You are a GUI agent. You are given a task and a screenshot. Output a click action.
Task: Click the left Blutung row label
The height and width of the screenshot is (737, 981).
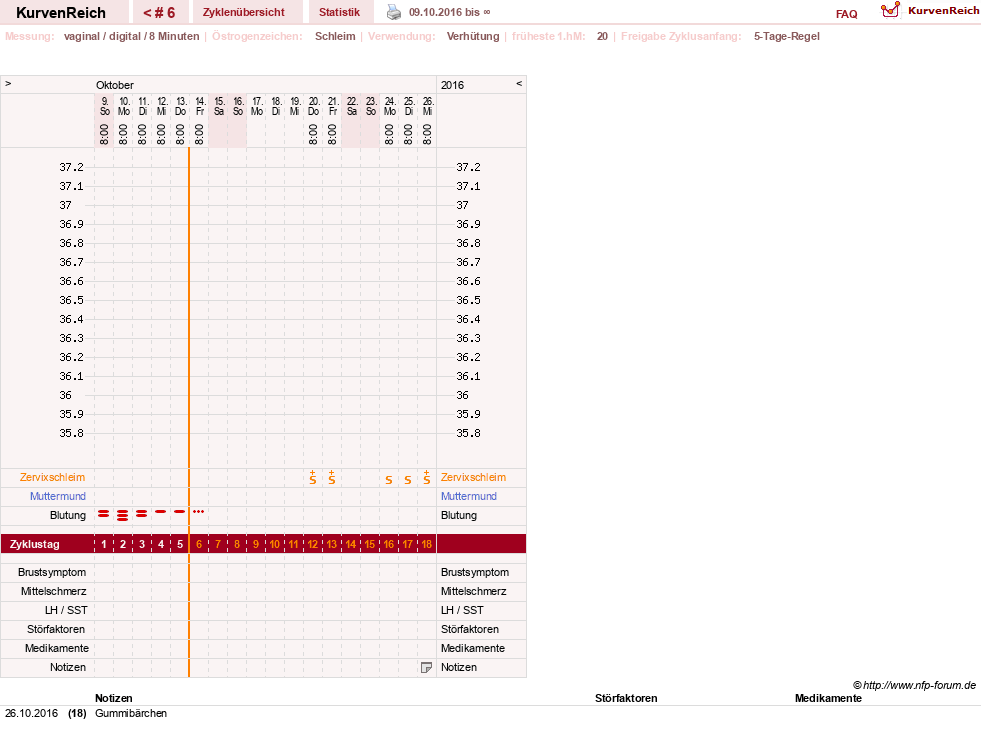tap(68, 516)
